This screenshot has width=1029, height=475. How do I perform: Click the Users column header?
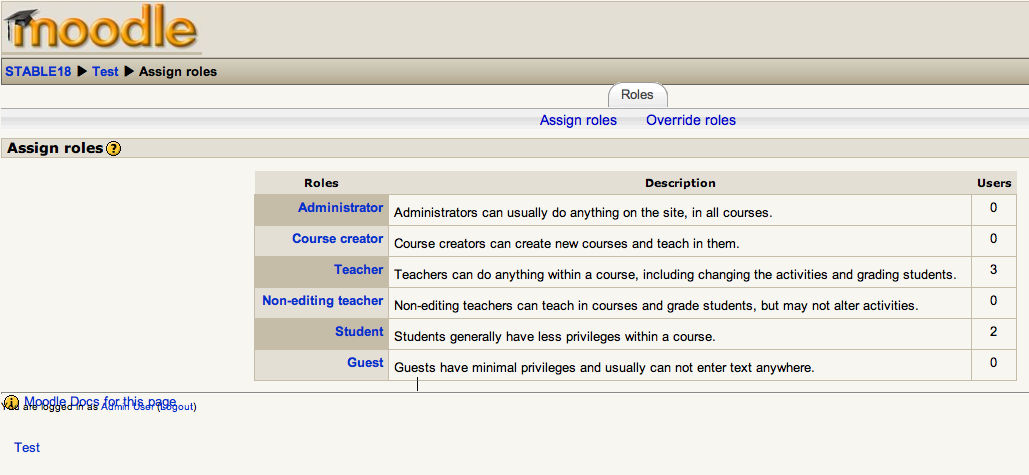click(x=994, y=183)
